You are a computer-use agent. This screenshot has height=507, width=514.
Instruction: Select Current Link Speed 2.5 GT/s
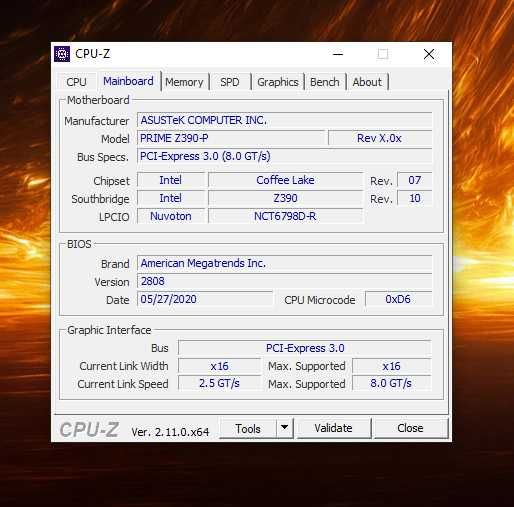pos(219,383)
